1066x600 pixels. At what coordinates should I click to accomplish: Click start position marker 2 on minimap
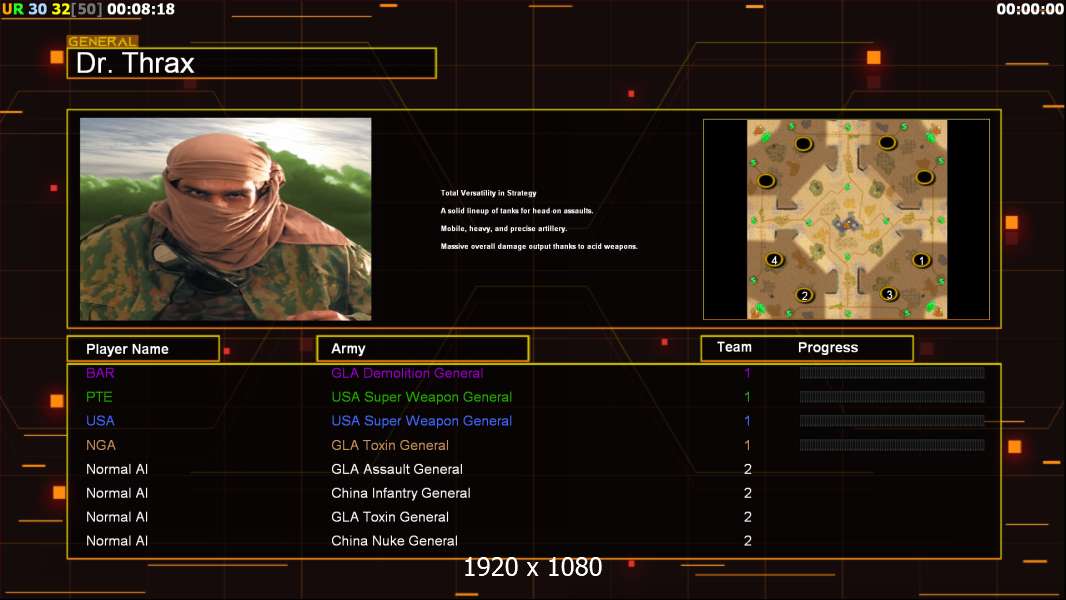[803, 295]
